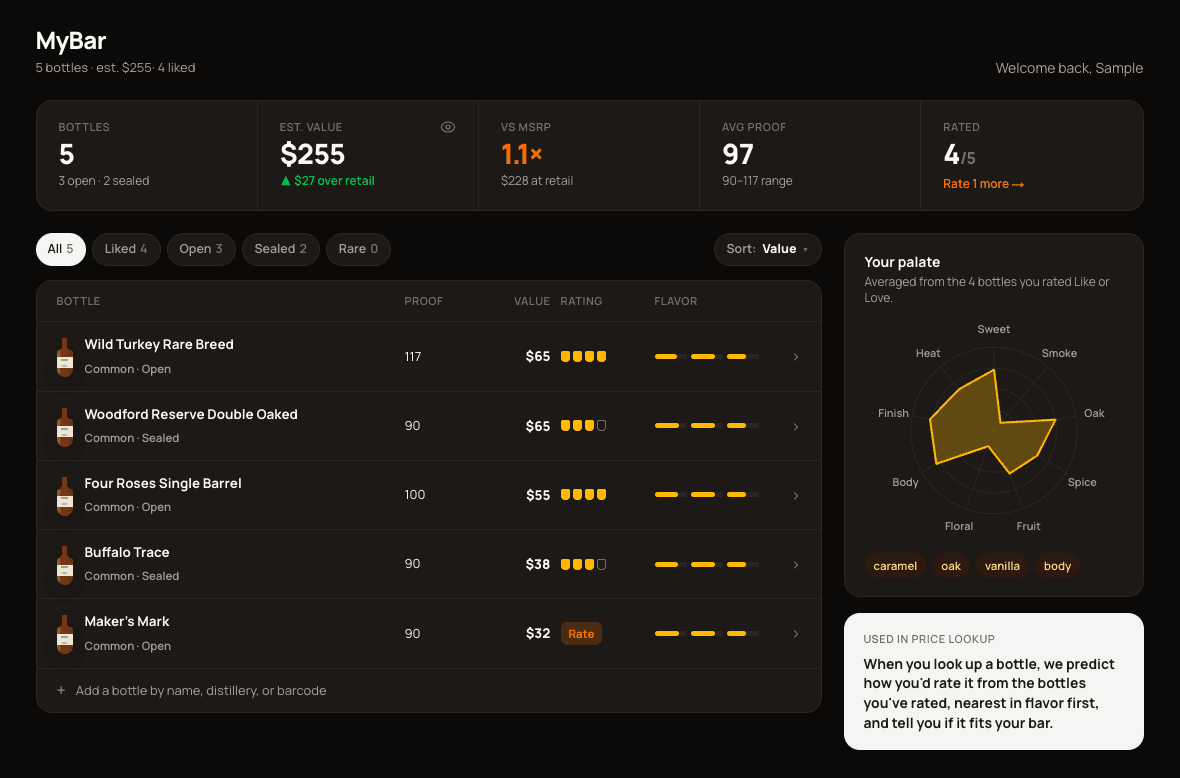Click the oak flavor tag
This screenshot has height=778, width=1180.
(x=950, y=566)
